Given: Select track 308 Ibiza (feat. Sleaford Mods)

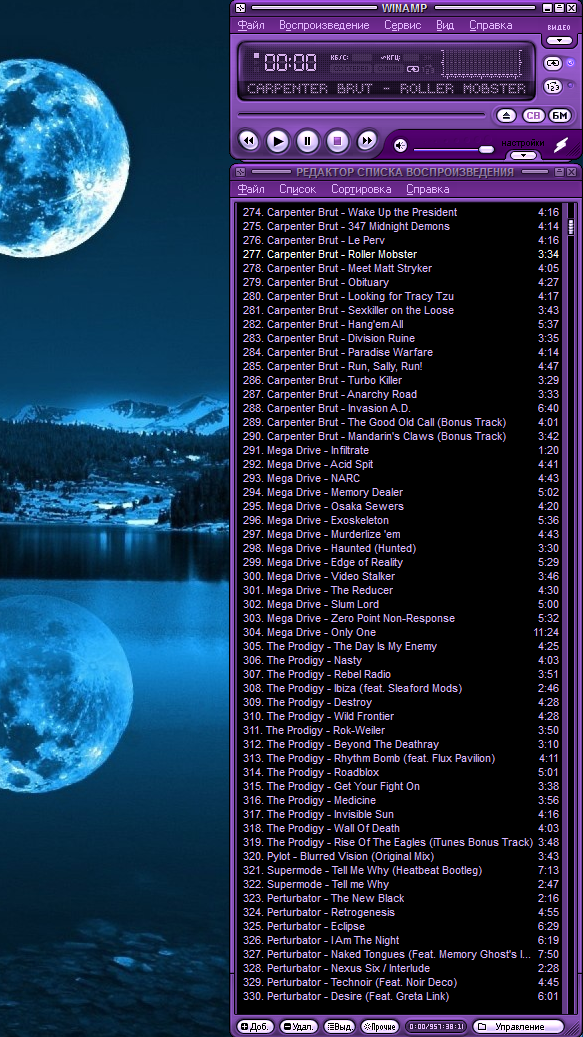Looking at the screenshot, I should (401, 688).
